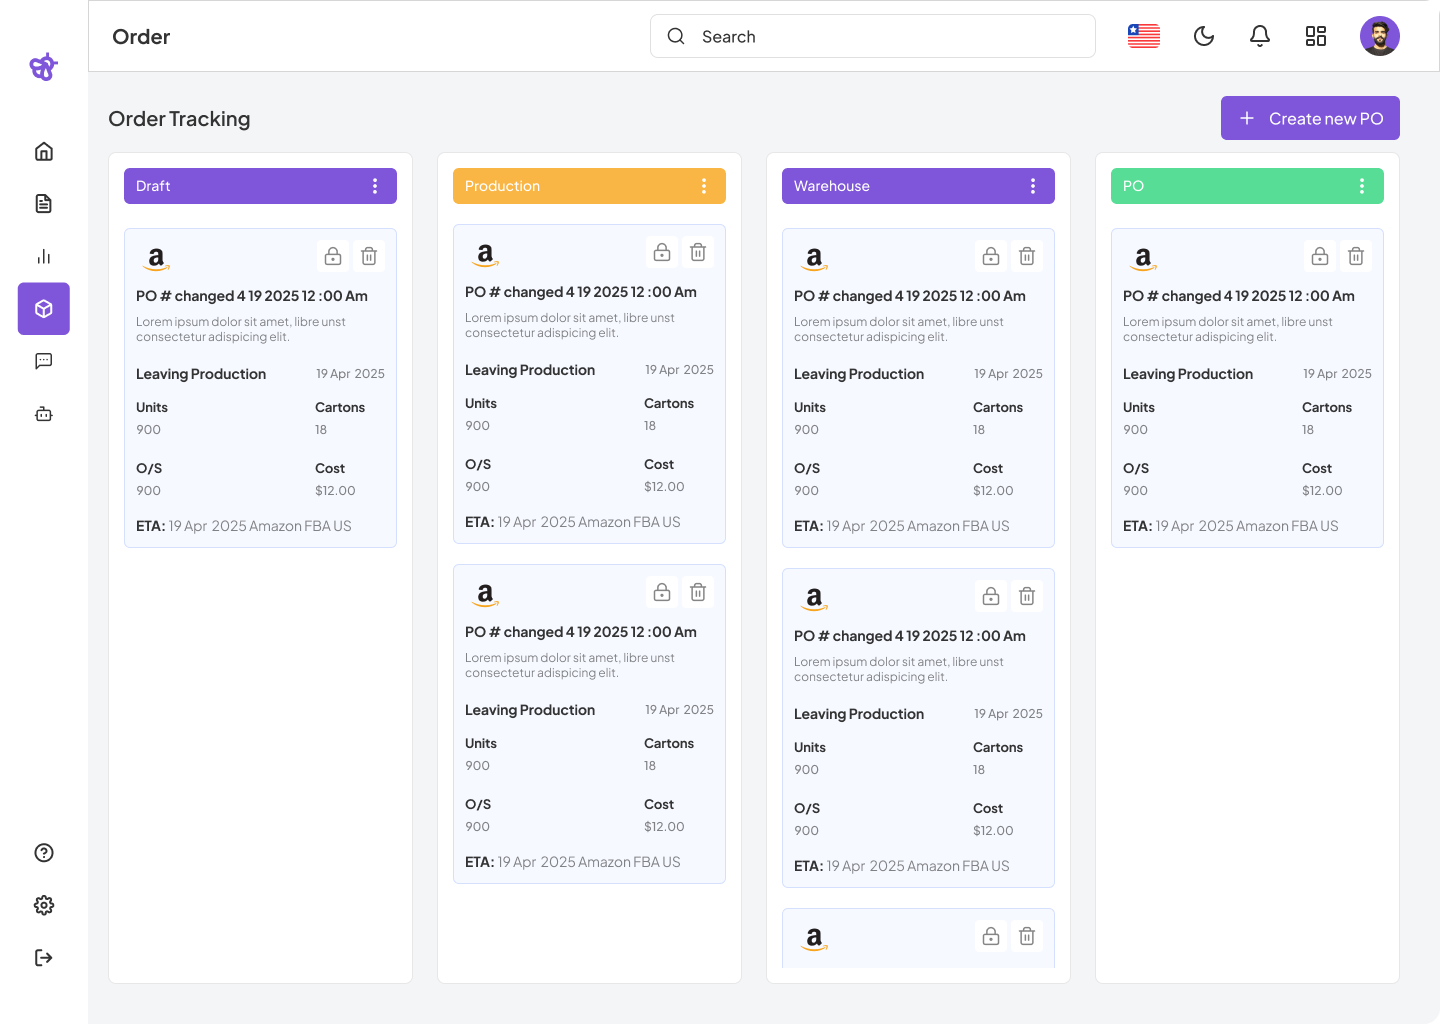Toggle lock on the PO column card

point(1320,257)
